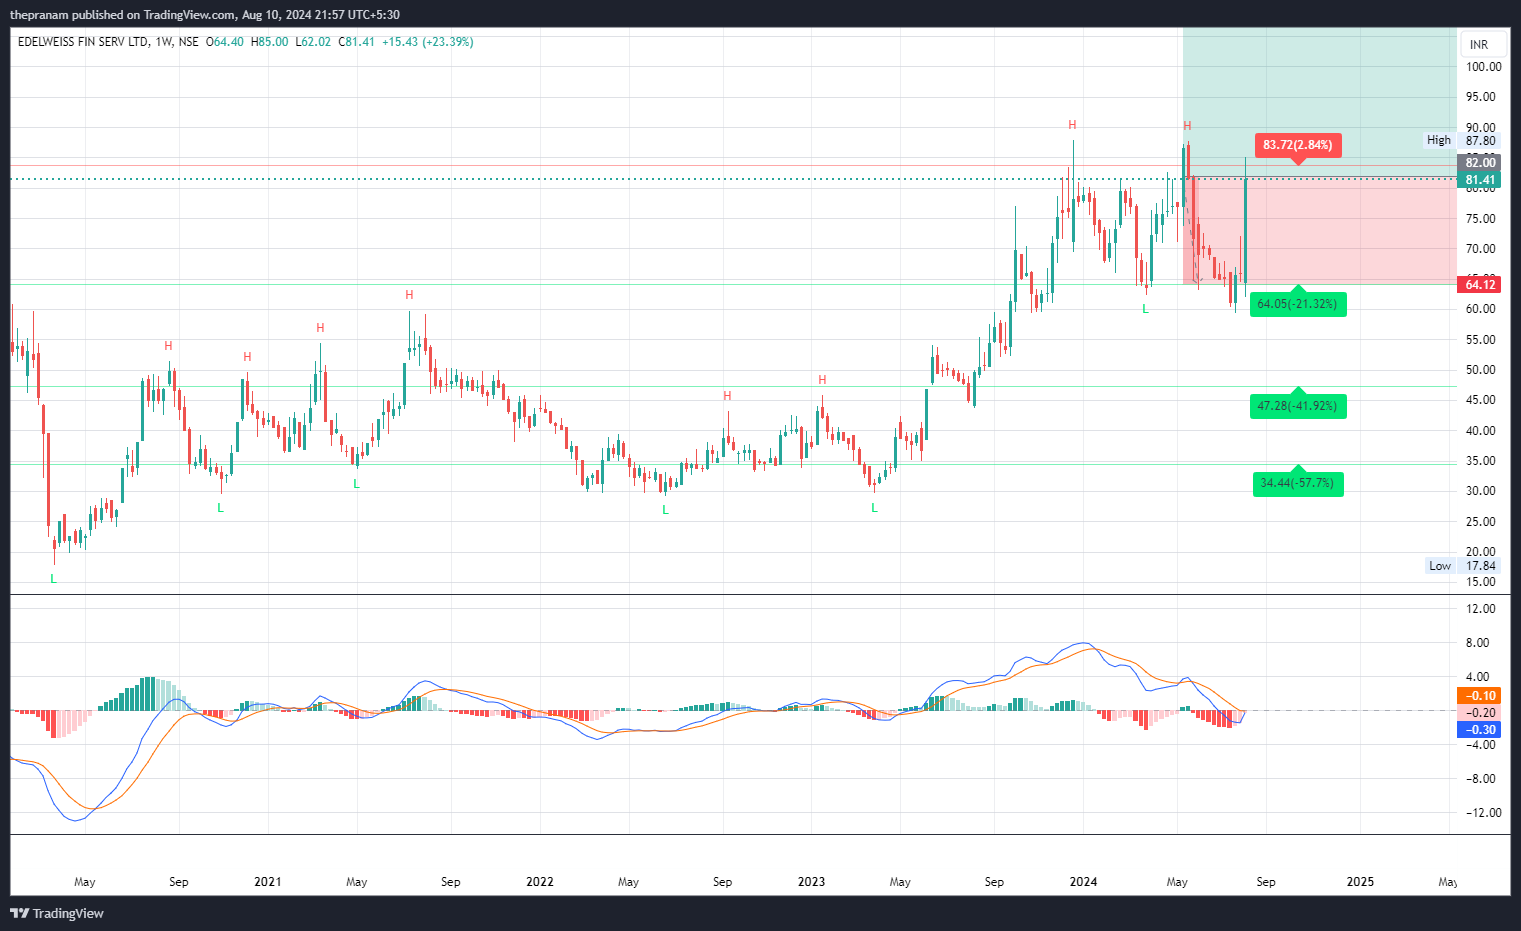Click the green 81.41 last price tag
The height and width of the screenshot is (931, 1521).
coord(1480,181)
